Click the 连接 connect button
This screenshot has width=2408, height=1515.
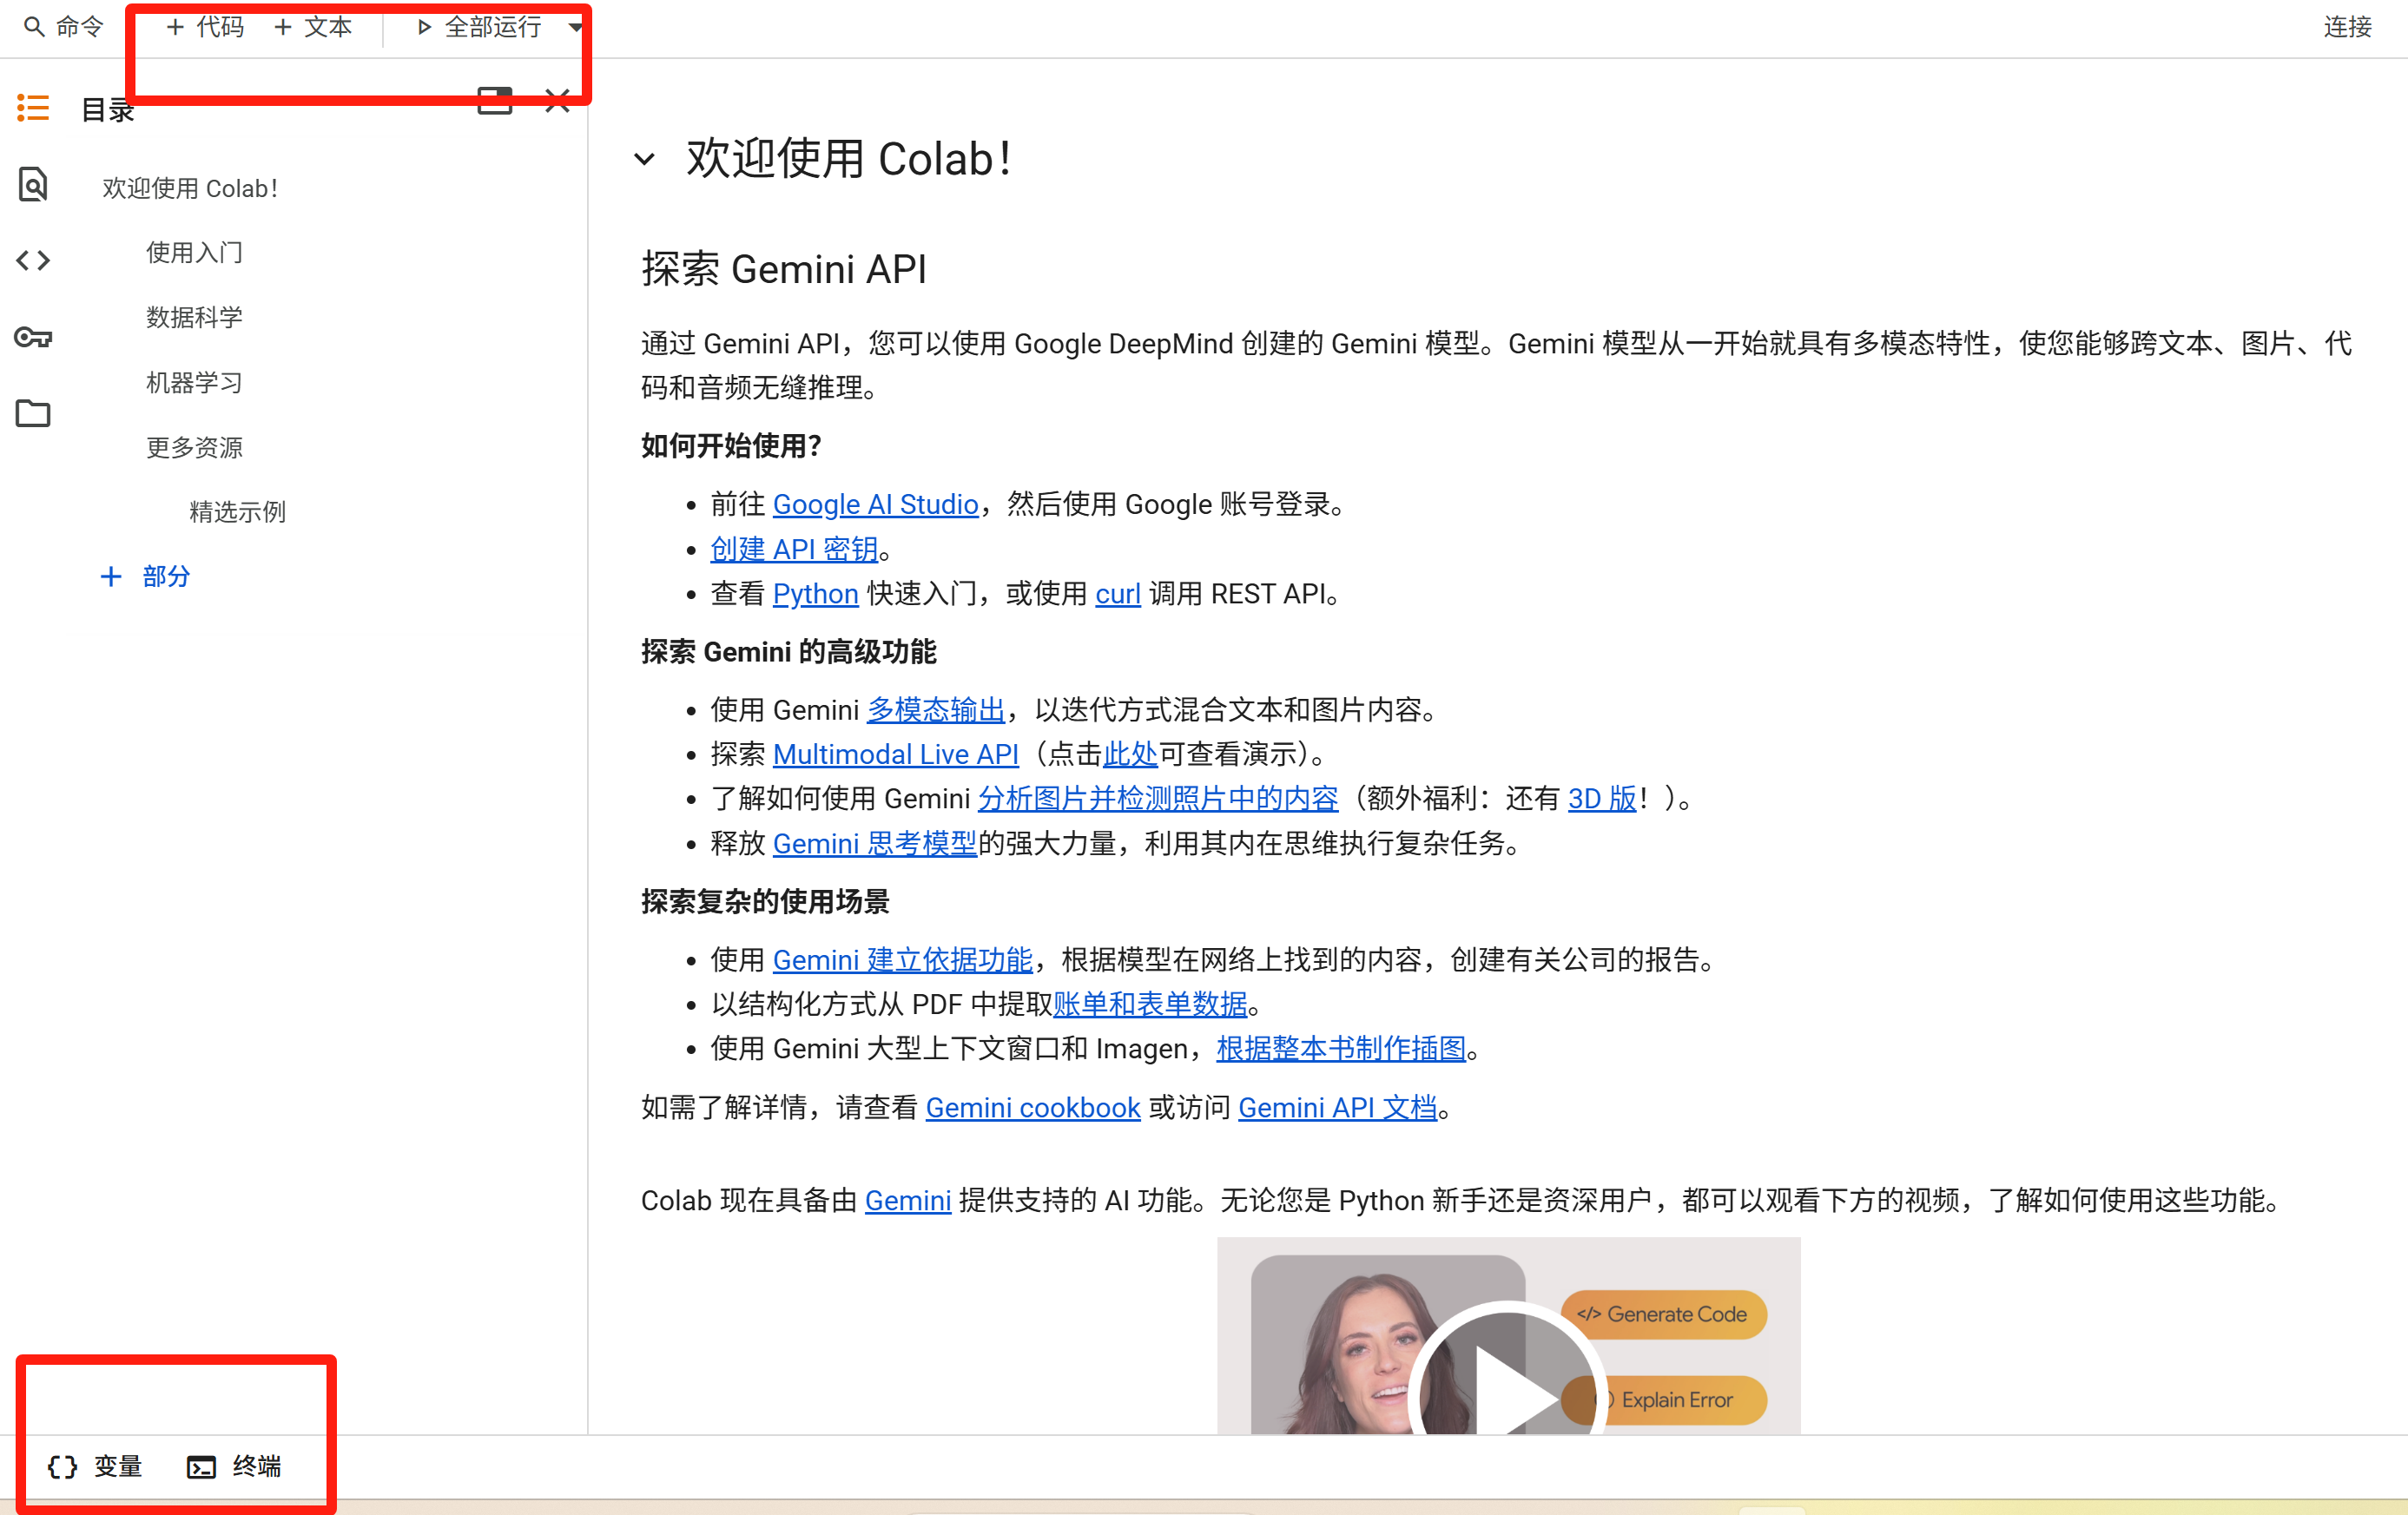pos(2346,27)
